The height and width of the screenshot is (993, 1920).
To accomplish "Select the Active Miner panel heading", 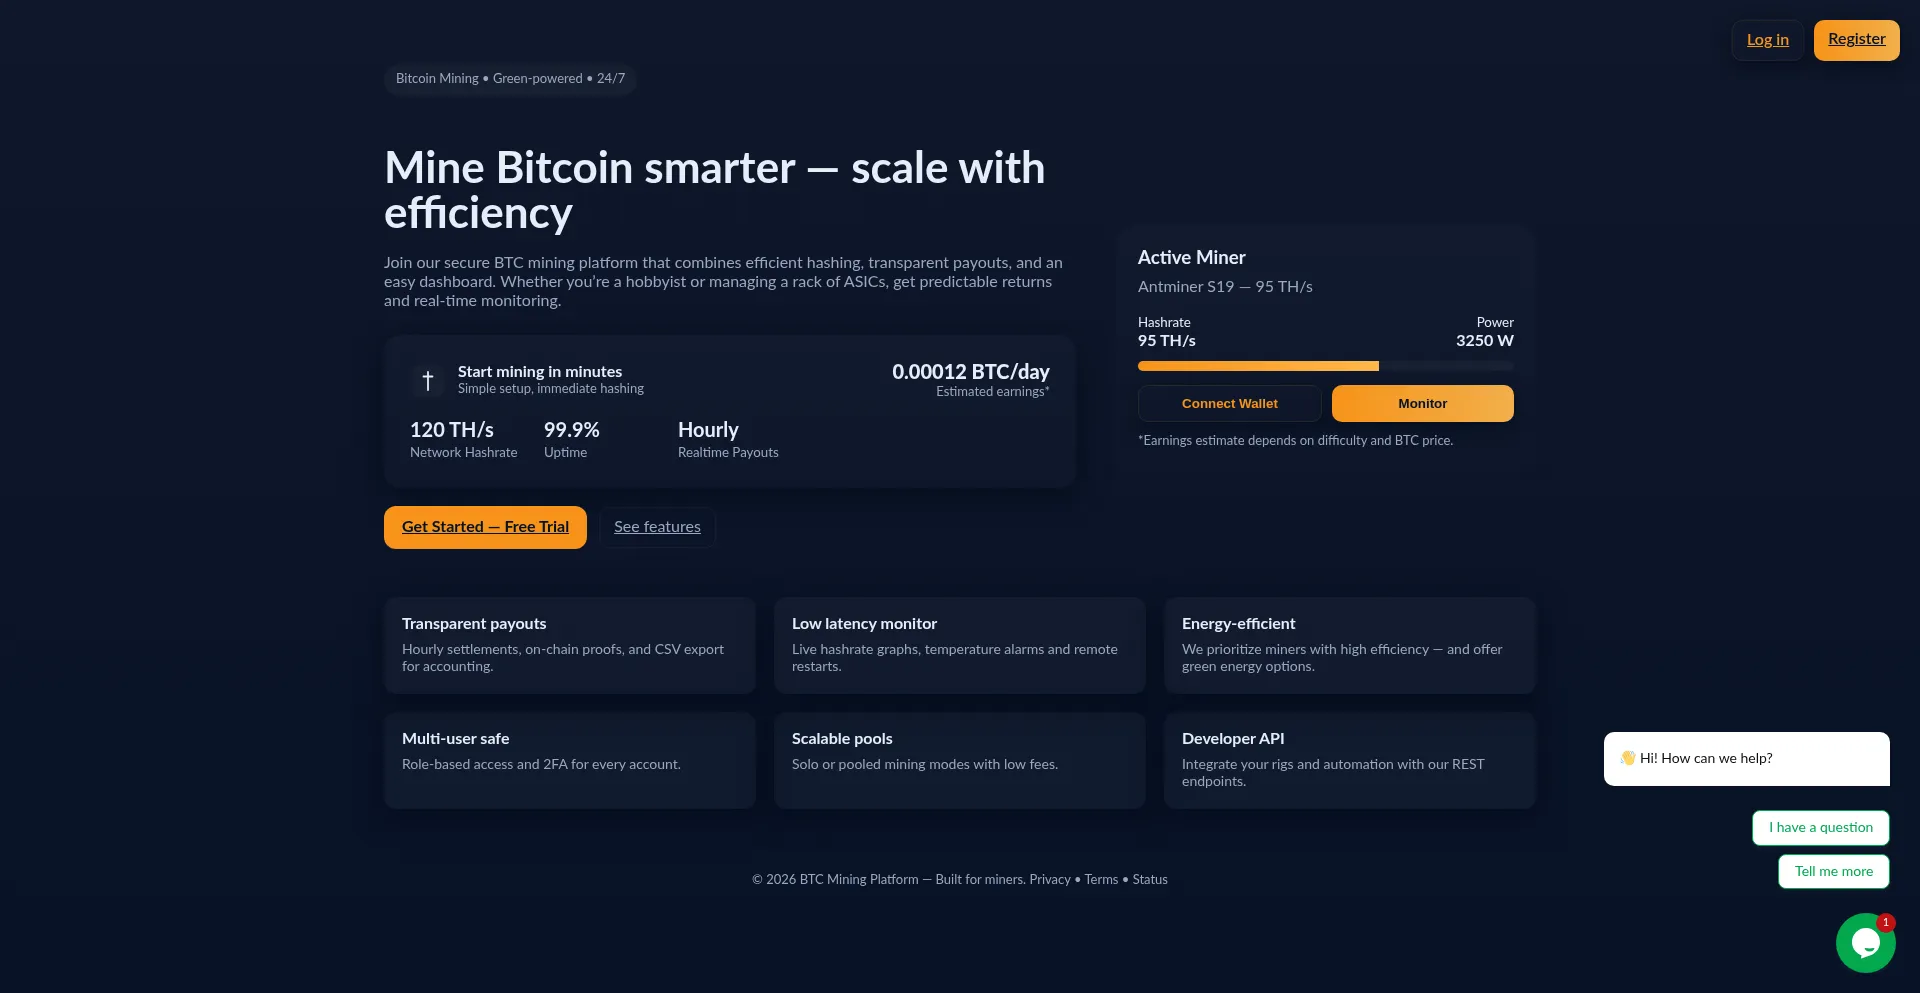I will [x=1191, y=257].
